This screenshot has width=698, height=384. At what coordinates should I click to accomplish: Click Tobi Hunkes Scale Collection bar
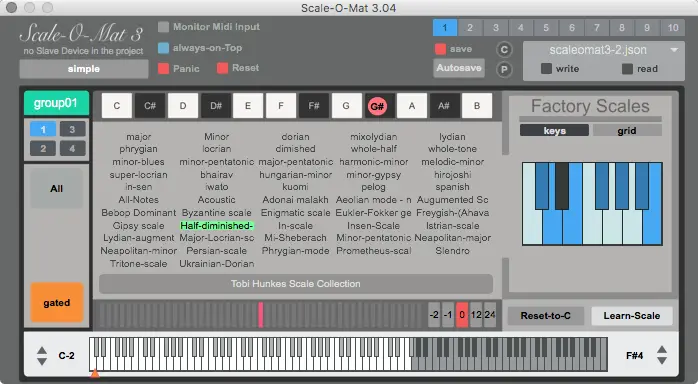point(296,284)
